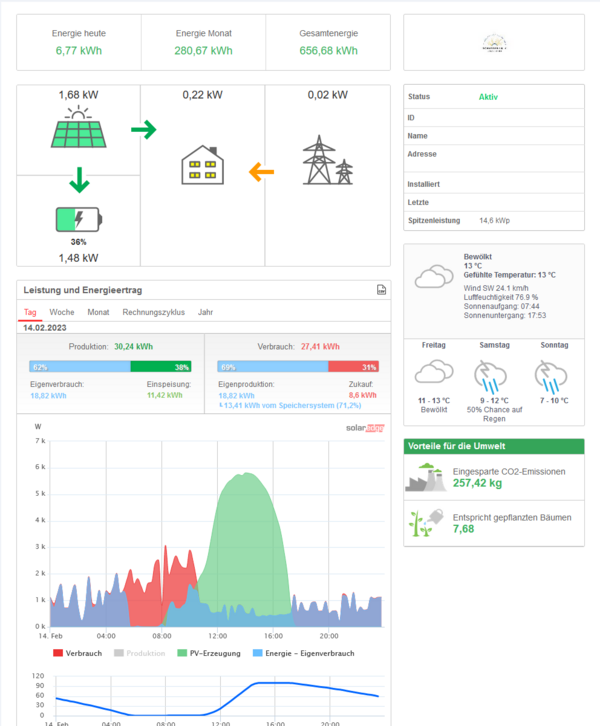Click the 1,48 kW battery power reading

click(78, 258)
